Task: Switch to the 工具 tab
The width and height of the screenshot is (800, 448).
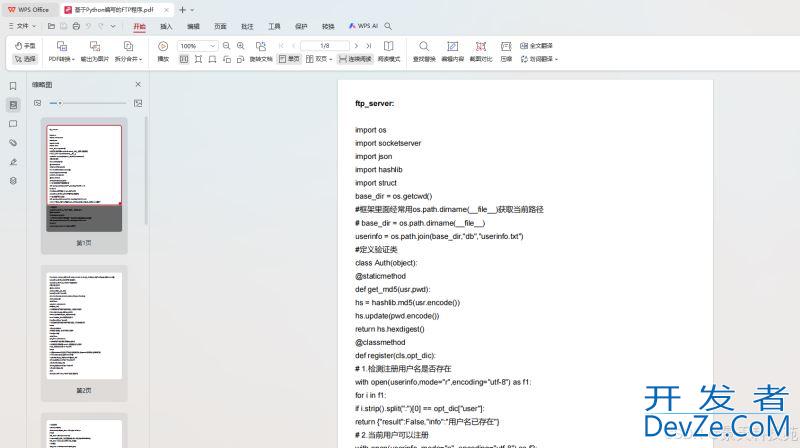Action: coord(274,26)
